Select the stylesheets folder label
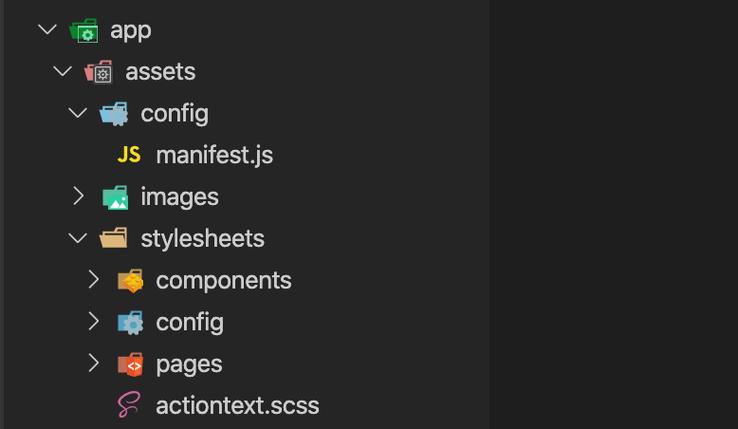The width and height of the screenshot is (738, 429). (202, 238)
